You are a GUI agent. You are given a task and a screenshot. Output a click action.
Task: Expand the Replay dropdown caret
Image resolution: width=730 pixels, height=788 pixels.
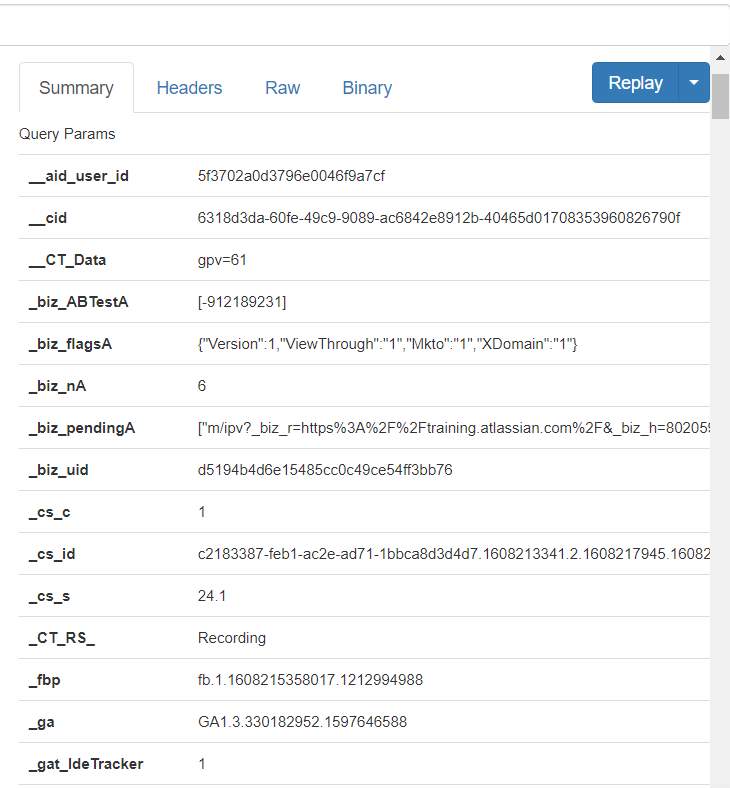pyautogui.click(x=694, y=83)
